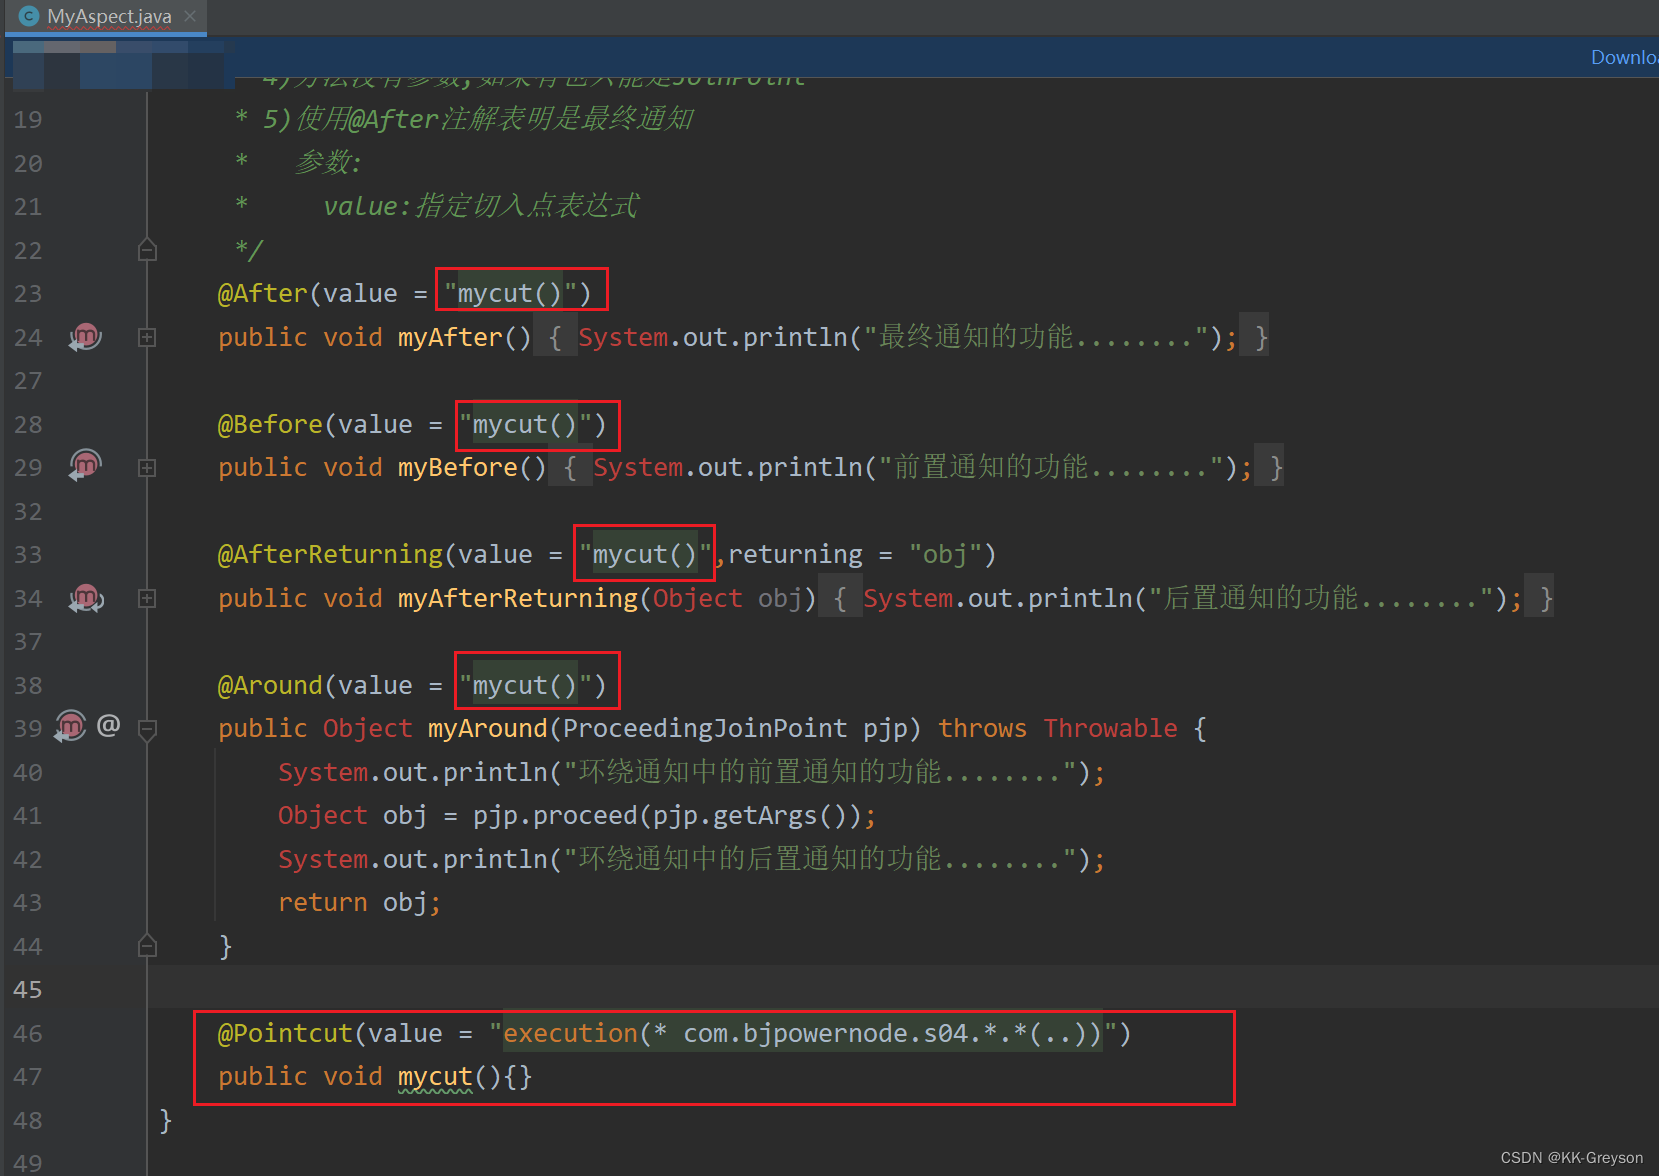Screen dimensions: 1659x1176
Task: Click the myAround method name
Action: tap(488, 729)
